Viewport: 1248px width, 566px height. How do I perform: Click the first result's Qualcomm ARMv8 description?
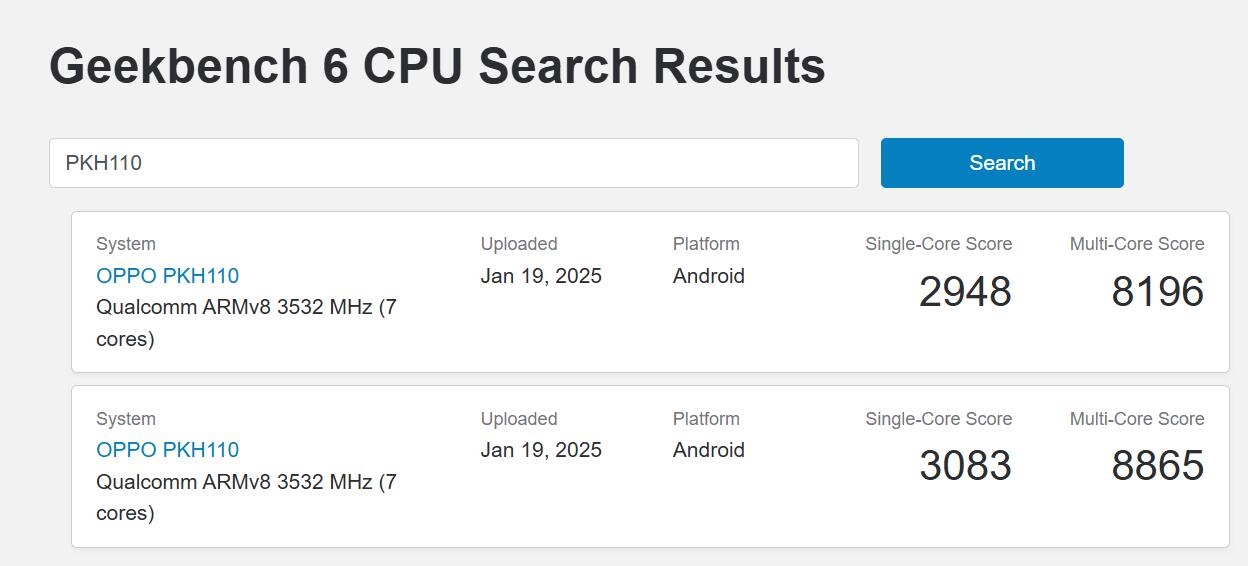pos(245,307)
